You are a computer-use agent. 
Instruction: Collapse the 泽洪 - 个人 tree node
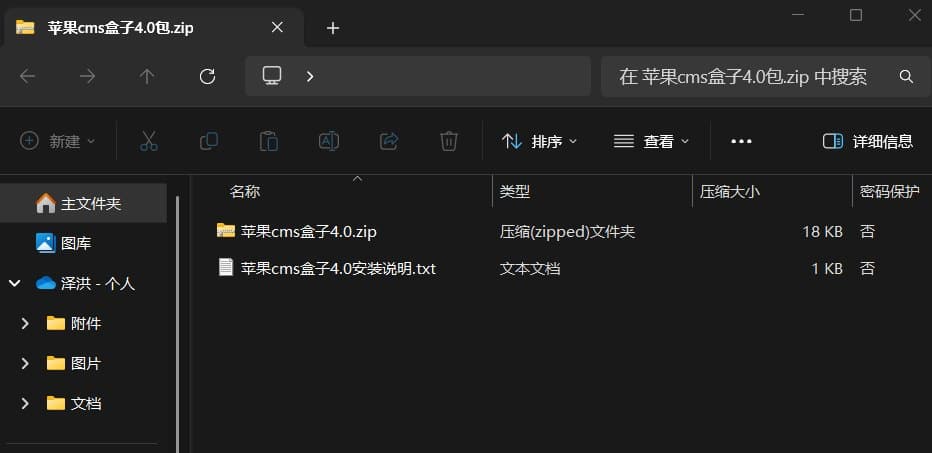pos(14,284)
